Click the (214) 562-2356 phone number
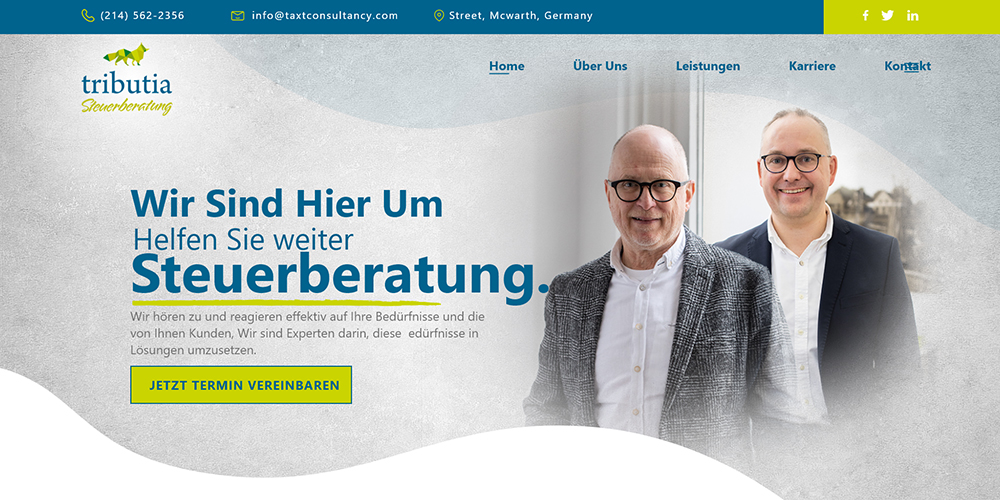The image size is (1000, 500). tap(142, 16)
